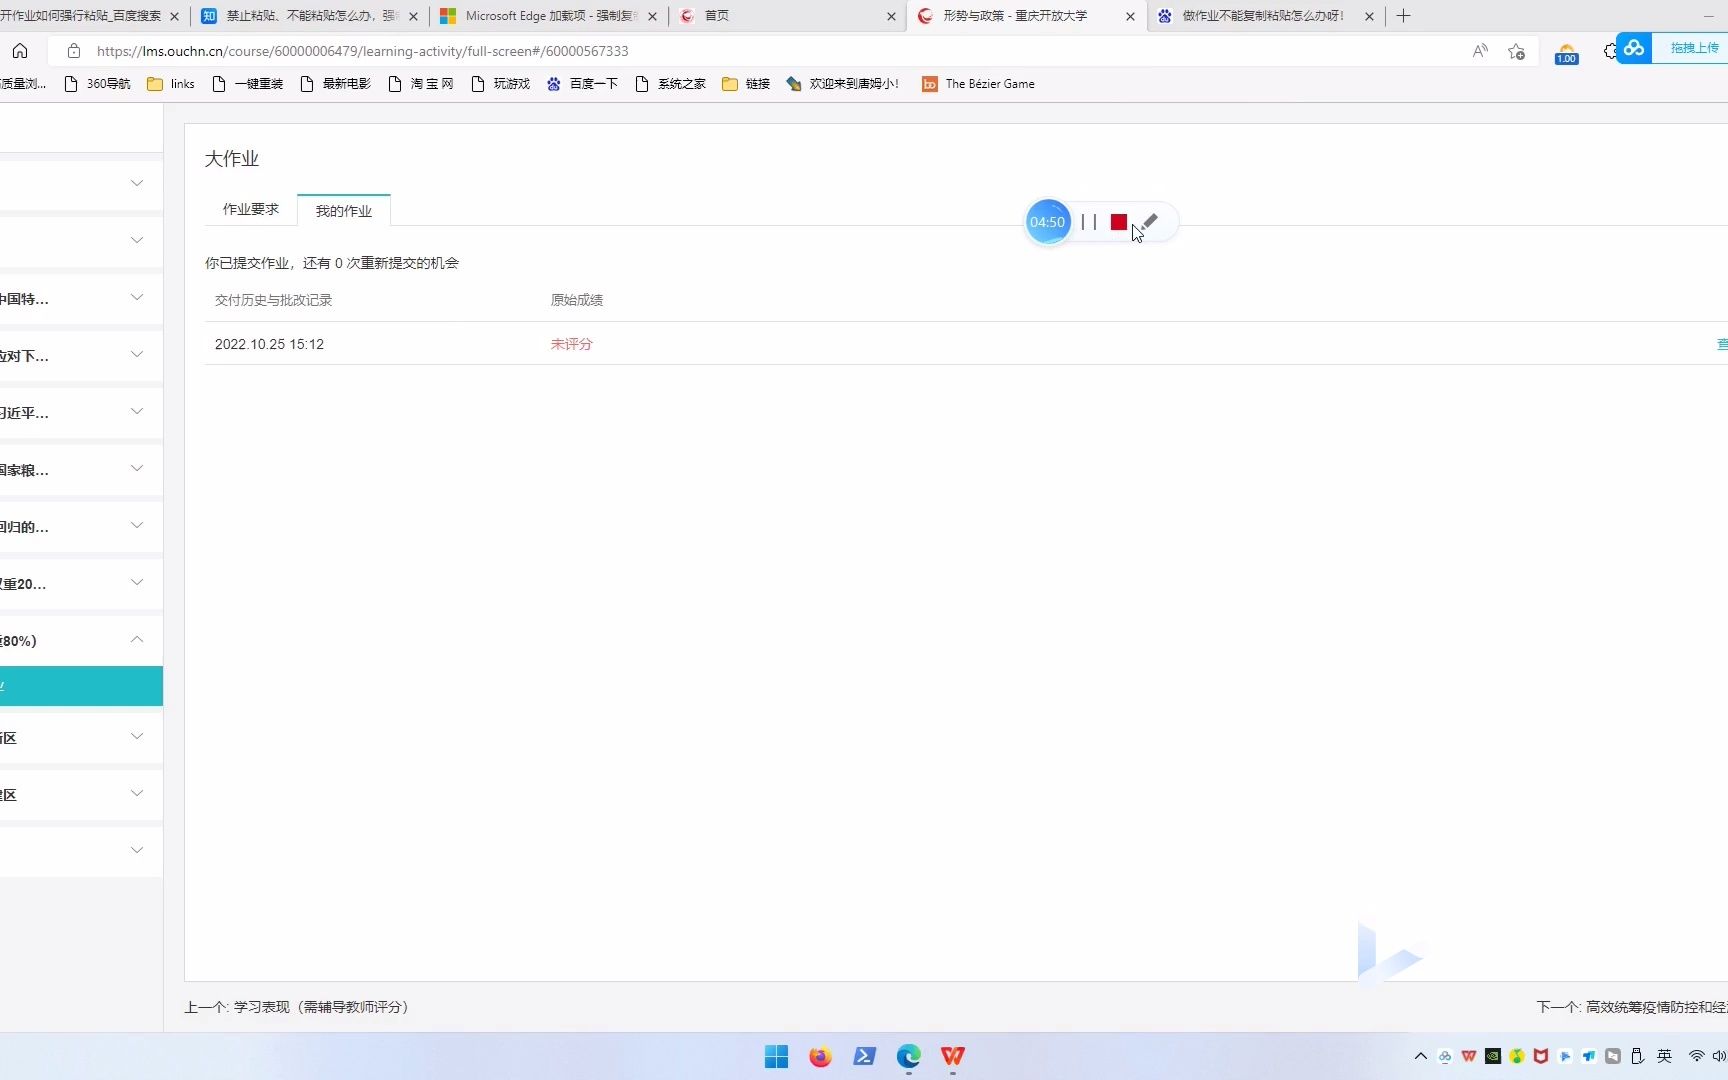Image resolution: width=1728 pixels, height=1080 pixels.
Task: Open the 系统之家 bookmark
Action: (x=671, y=84)
